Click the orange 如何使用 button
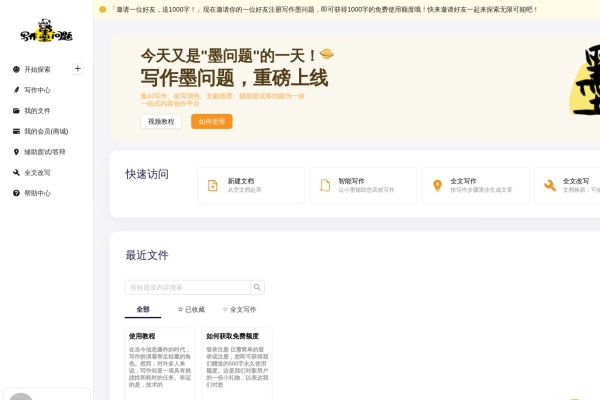This screenshot has height=400, width=600. (x=212, y=121)
